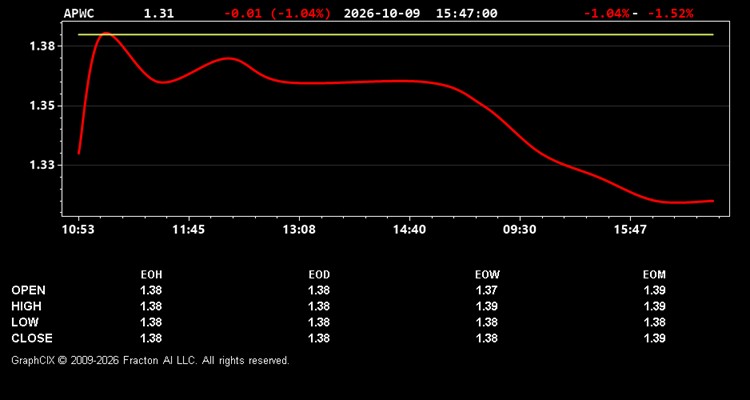
Task: Click the EOH CLOSE value 1.38
Action: [x=151, y=338]
